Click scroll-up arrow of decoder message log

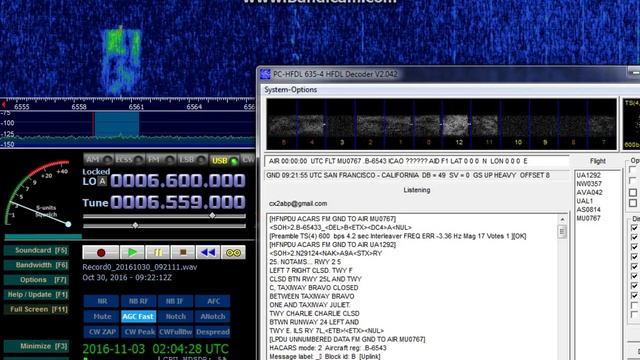(x=562, y=220)
